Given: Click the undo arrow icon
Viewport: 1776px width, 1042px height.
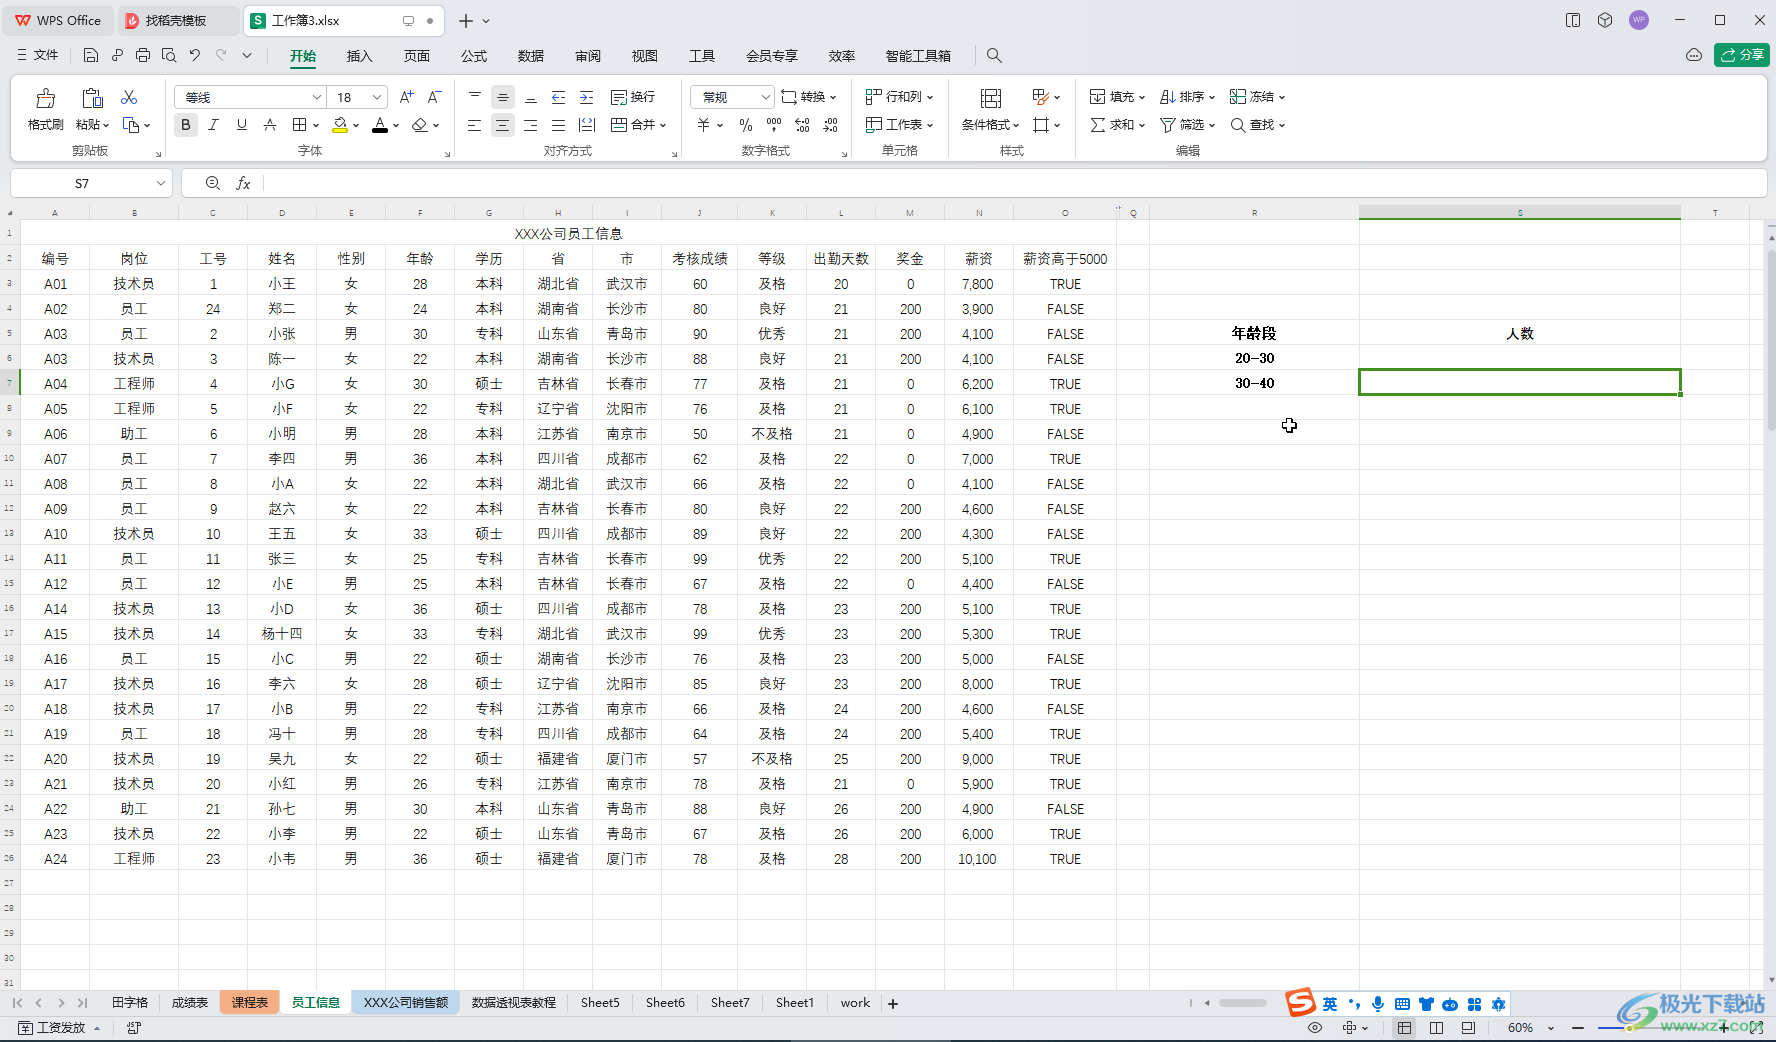Looking at the screenshot, I should point(195,56).
